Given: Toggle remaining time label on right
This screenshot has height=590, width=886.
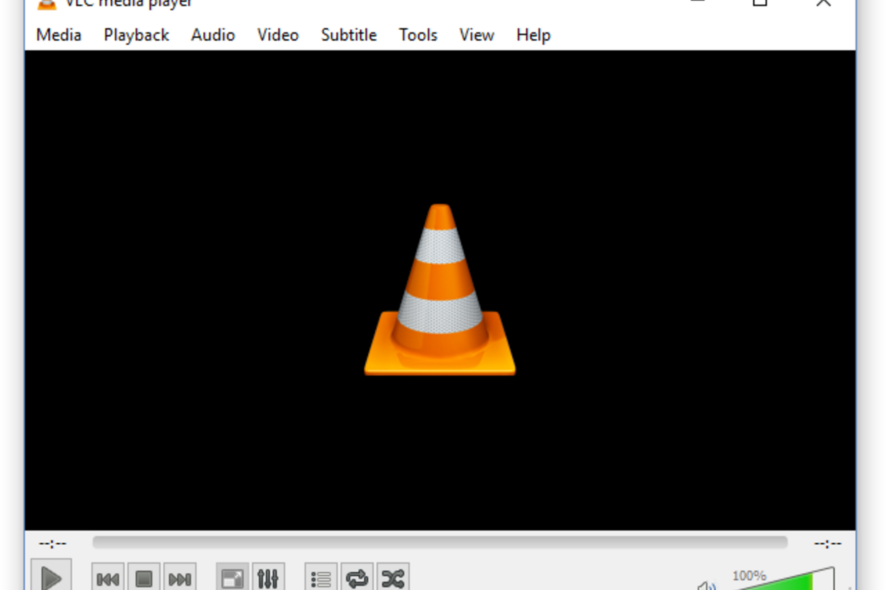Looking at the screenshot, I should click(x=827, y=544).
